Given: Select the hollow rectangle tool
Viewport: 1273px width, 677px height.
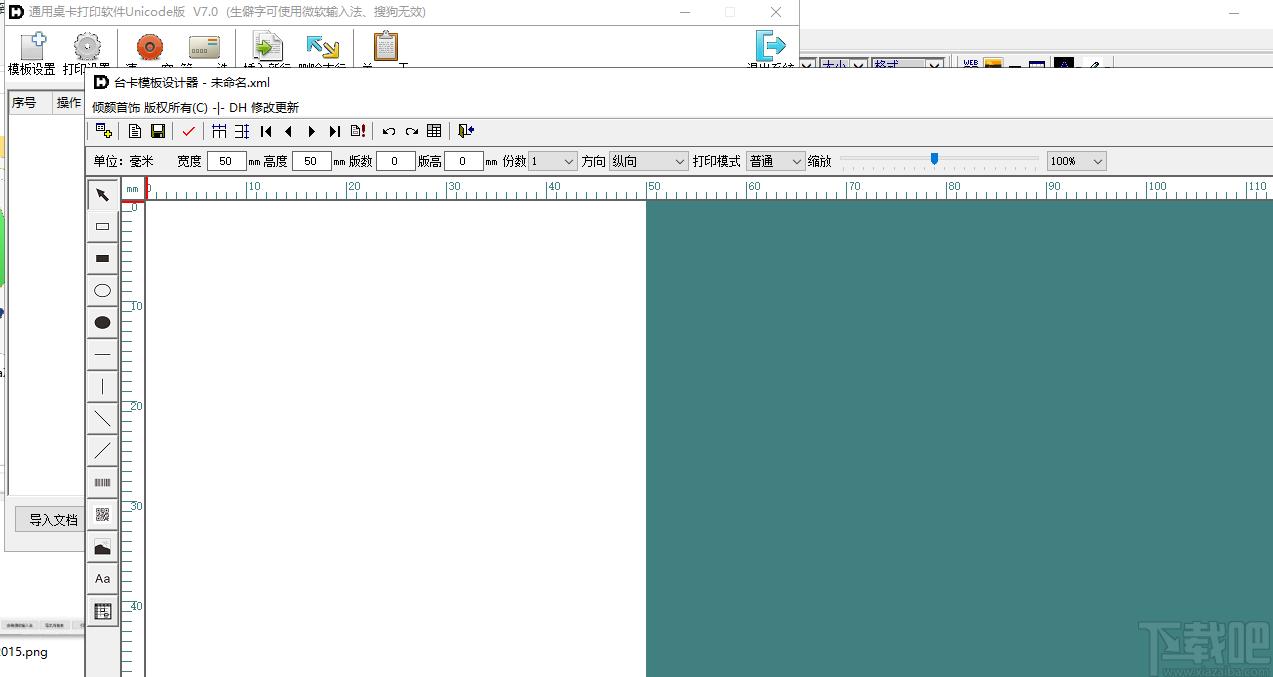Looking at the screenshot, I should [x=102, y=226].
